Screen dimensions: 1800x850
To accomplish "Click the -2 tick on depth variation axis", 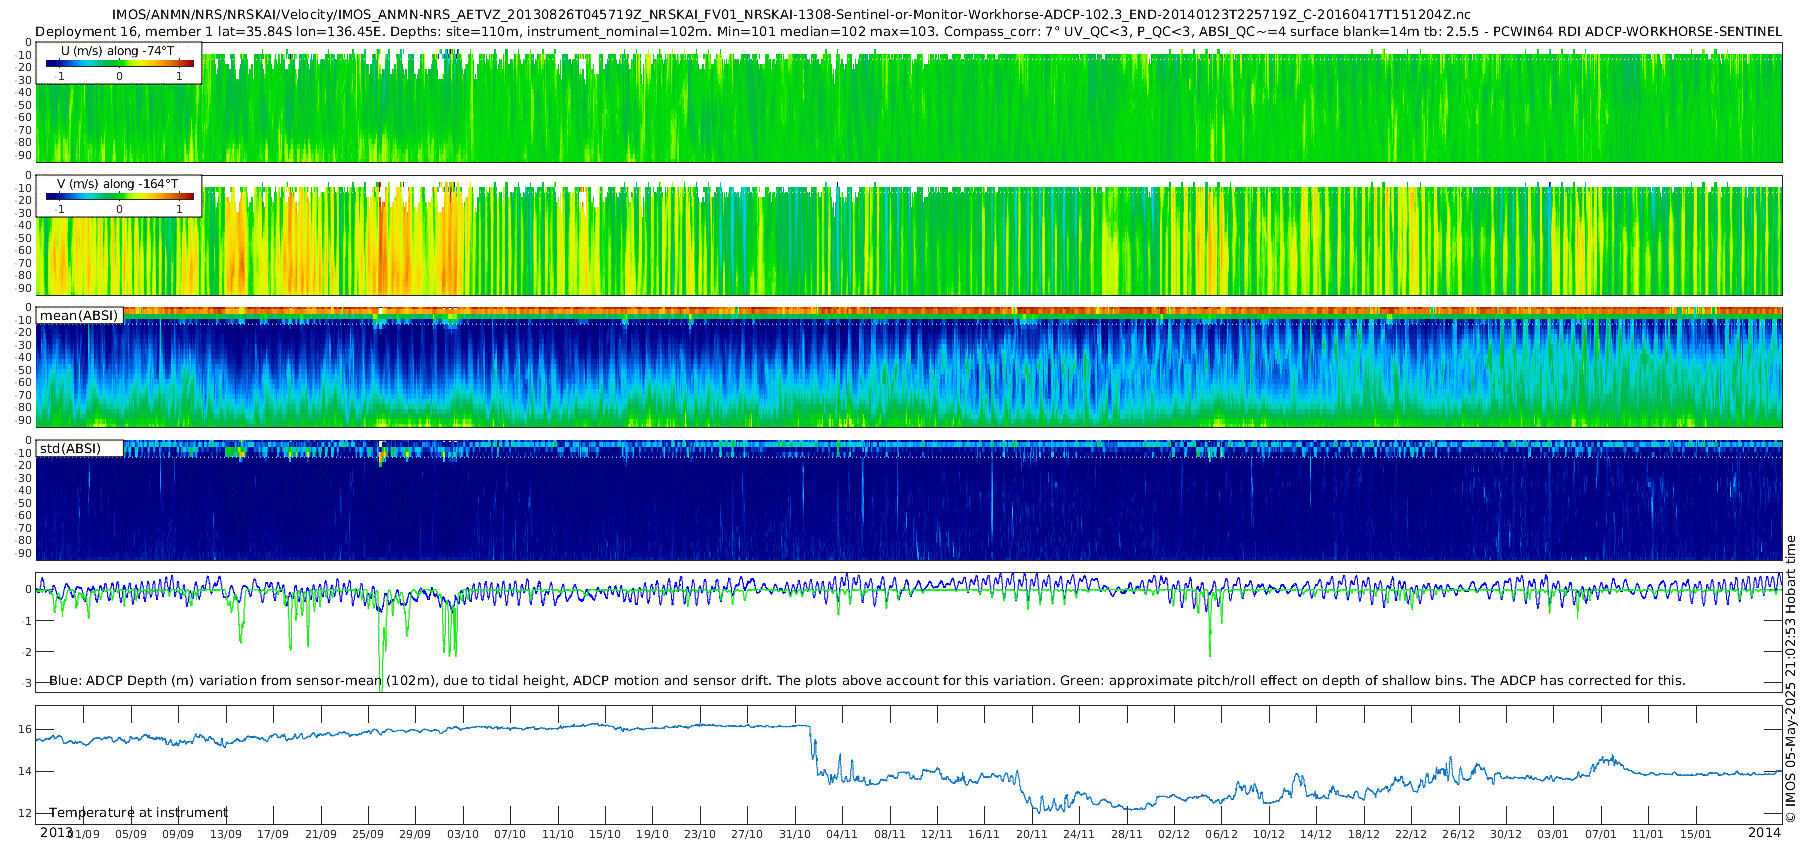I will (25, 652).
